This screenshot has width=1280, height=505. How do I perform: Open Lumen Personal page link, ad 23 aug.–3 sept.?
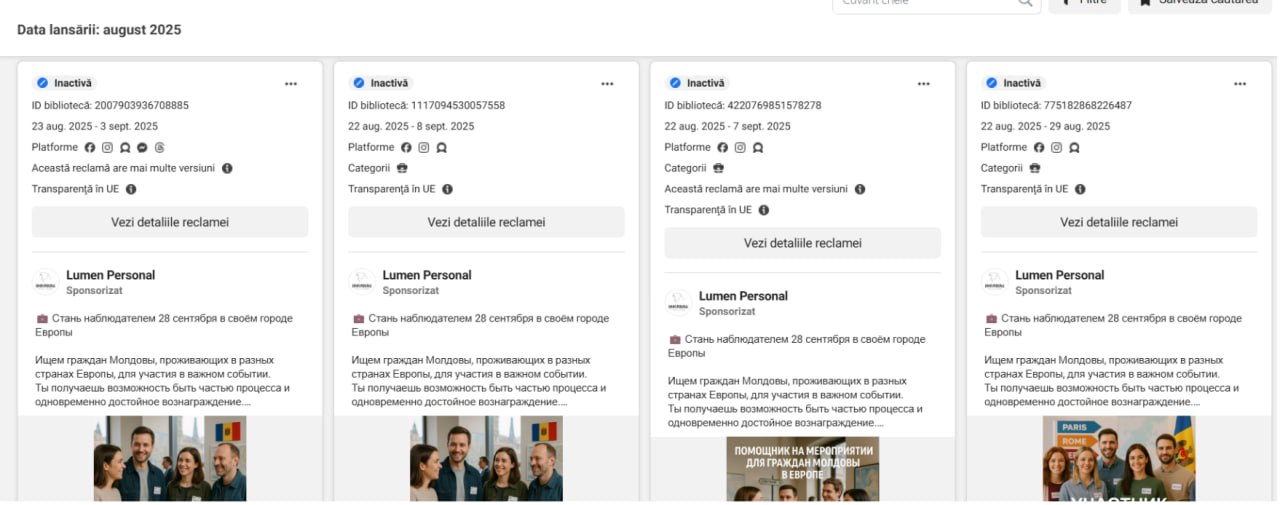click(x=110, y=275)
